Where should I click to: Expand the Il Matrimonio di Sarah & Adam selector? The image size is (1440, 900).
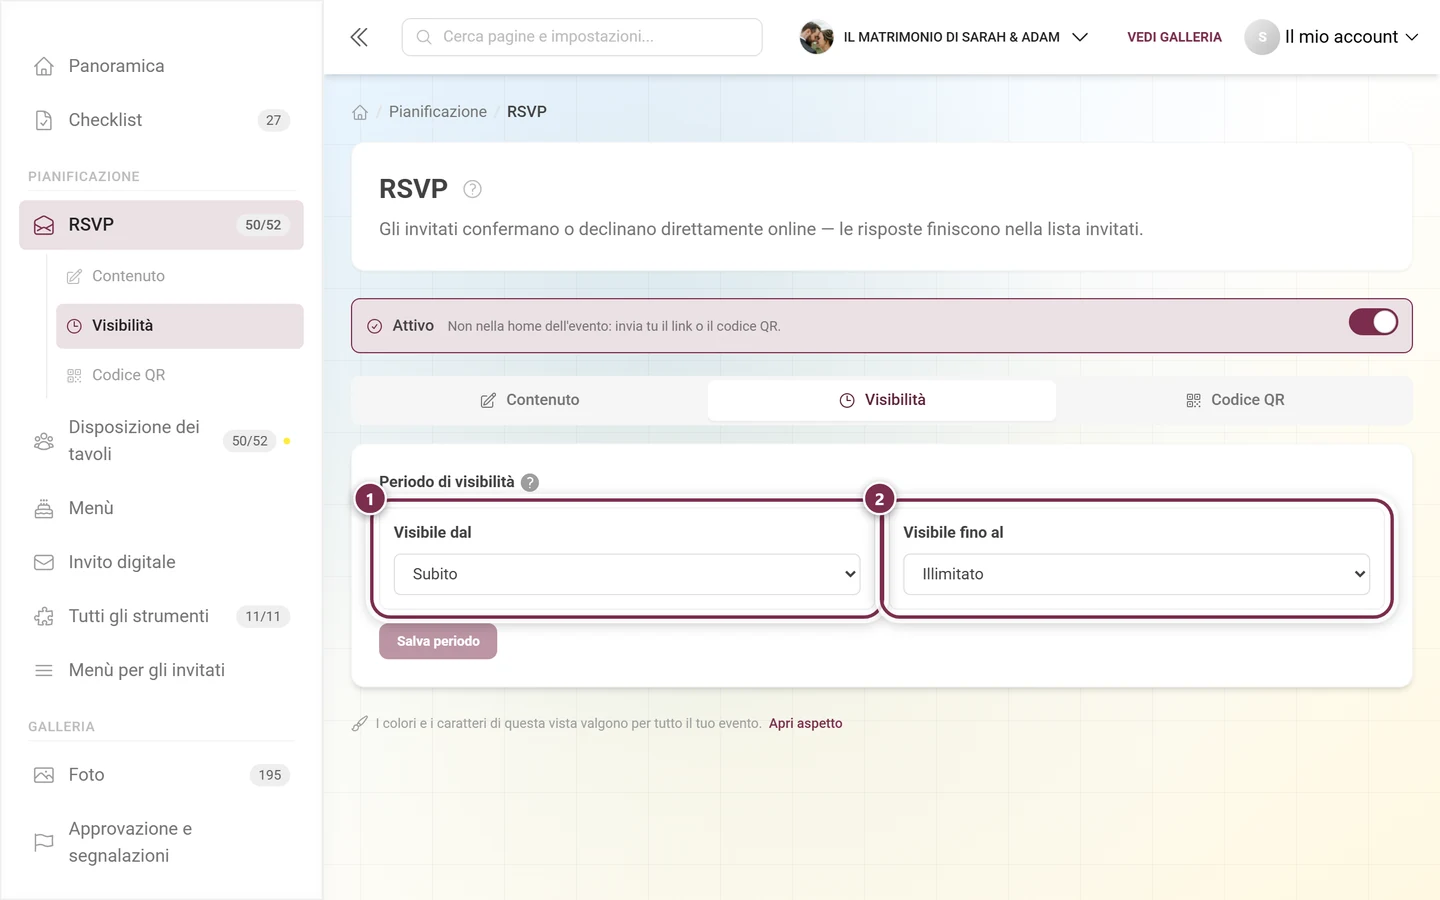(x=944, y=37)
